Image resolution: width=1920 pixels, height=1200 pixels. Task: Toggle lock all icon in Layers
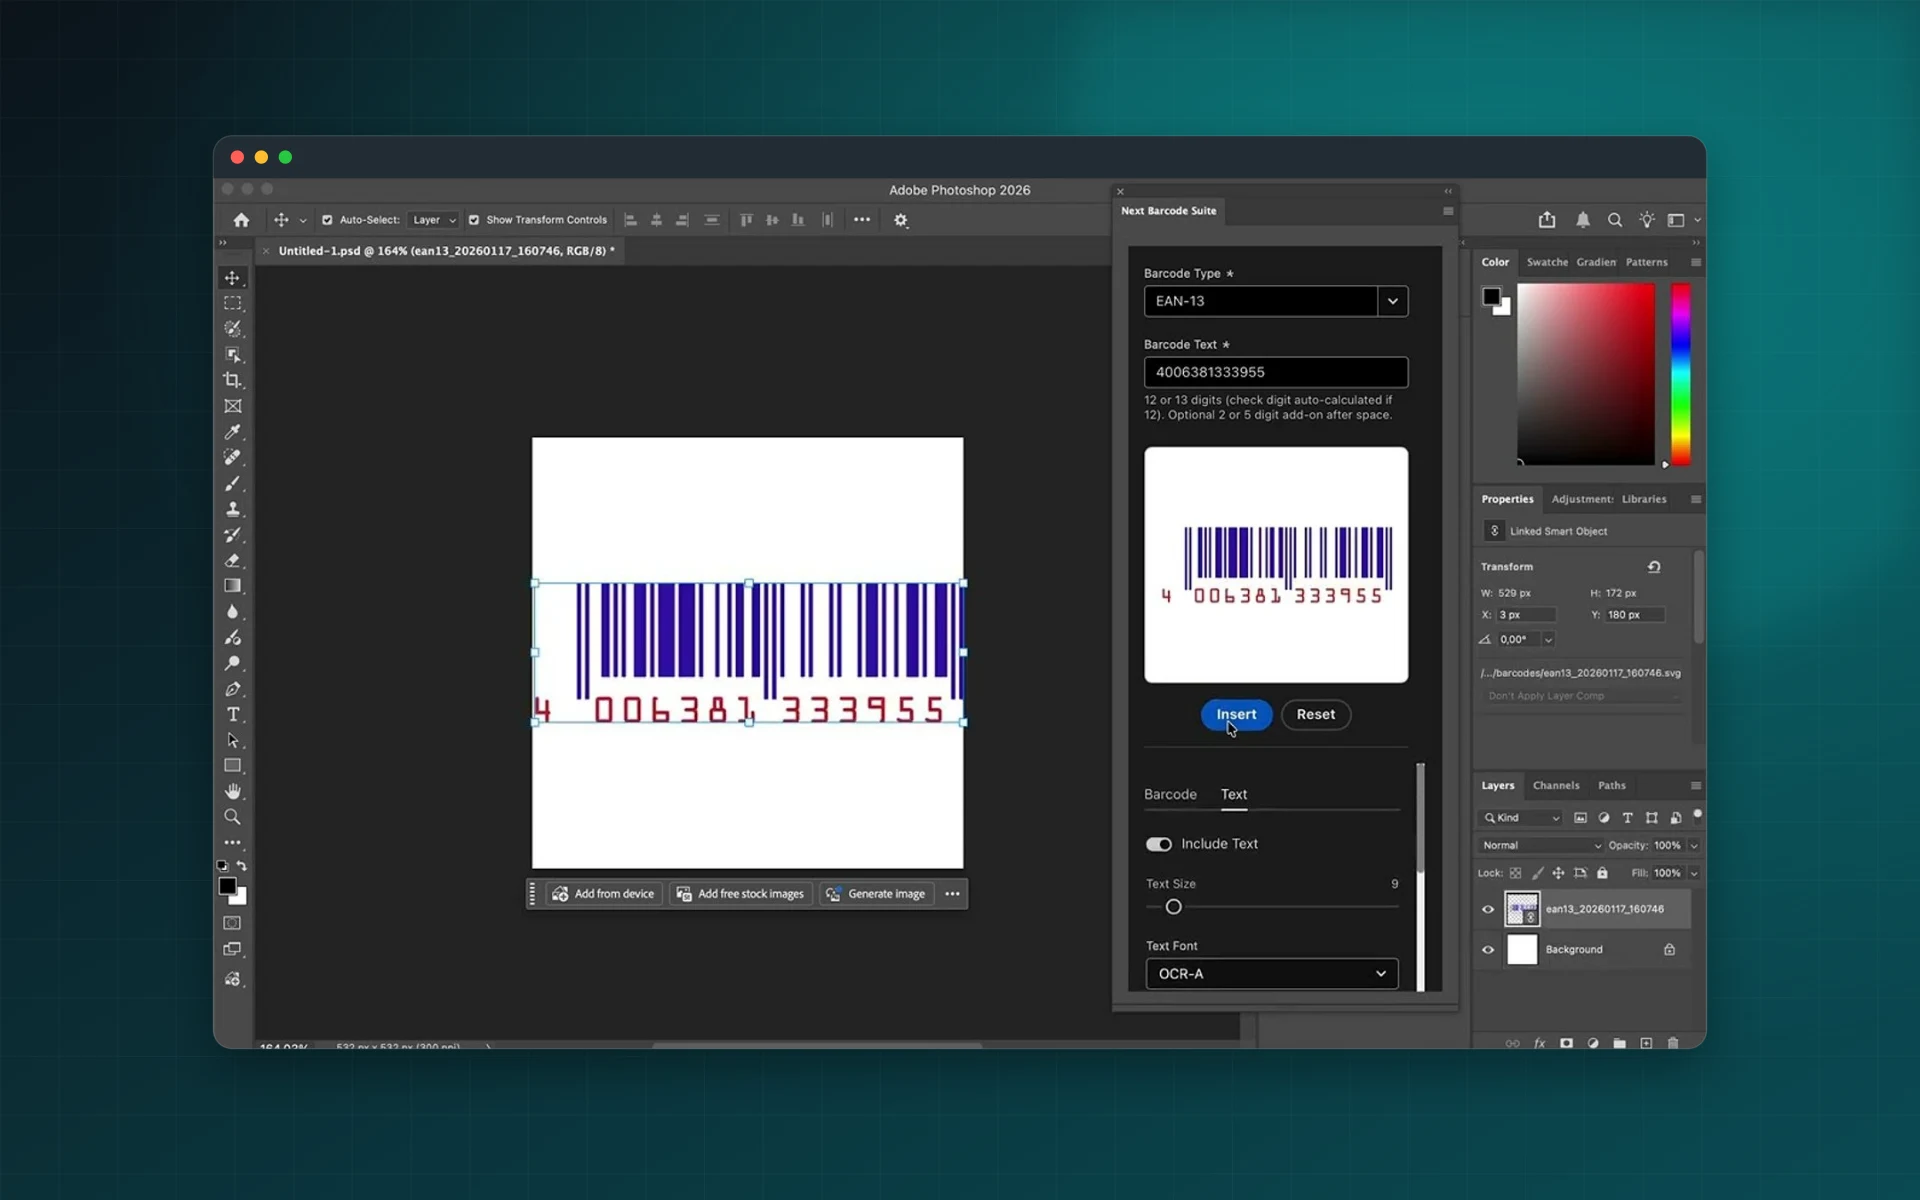(x=1602, y=873)
